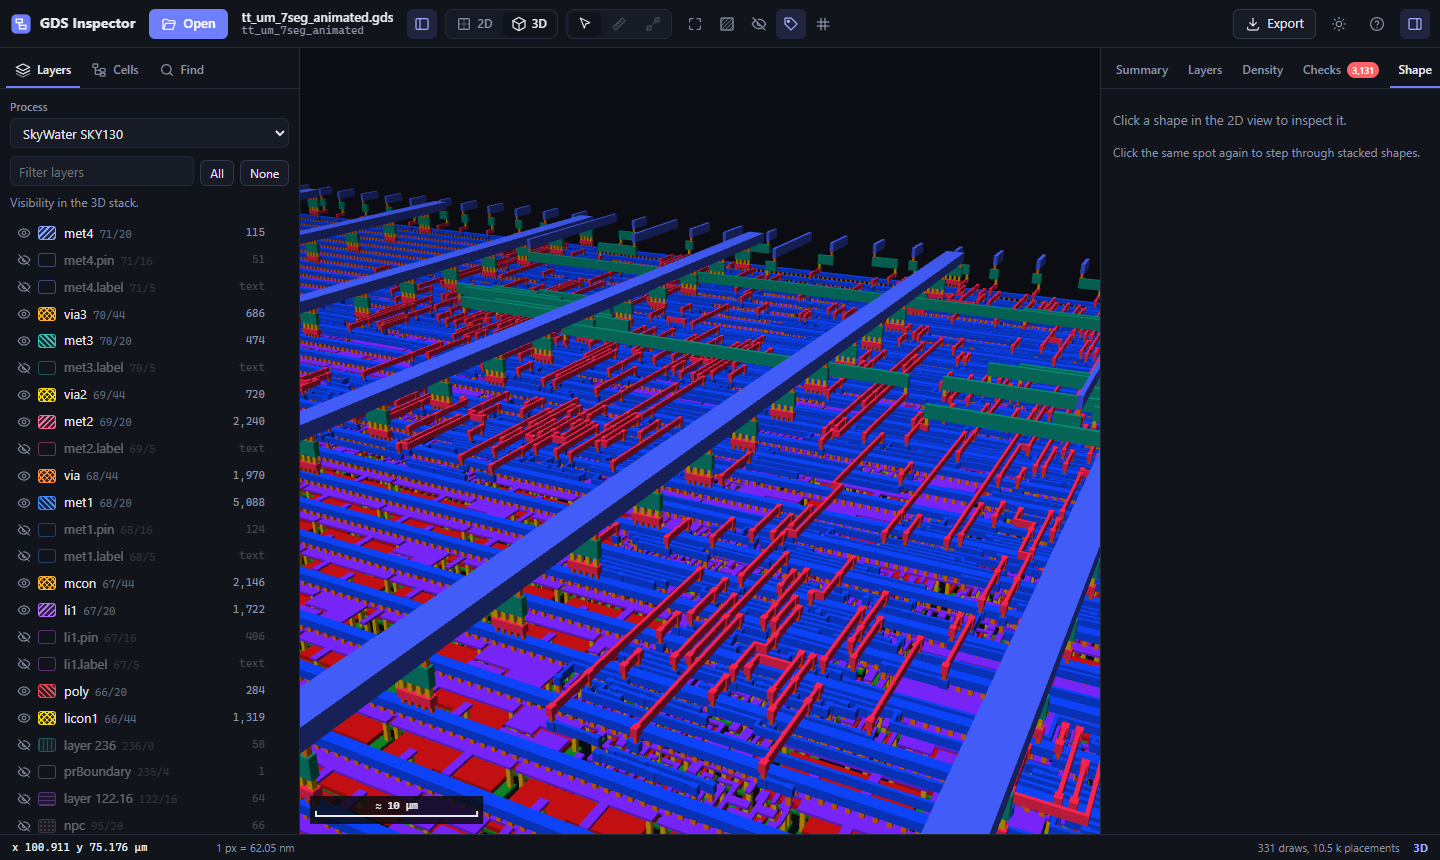Open help via question mark icon
The image size is (1440, 860).
(x=1377, y=24)
